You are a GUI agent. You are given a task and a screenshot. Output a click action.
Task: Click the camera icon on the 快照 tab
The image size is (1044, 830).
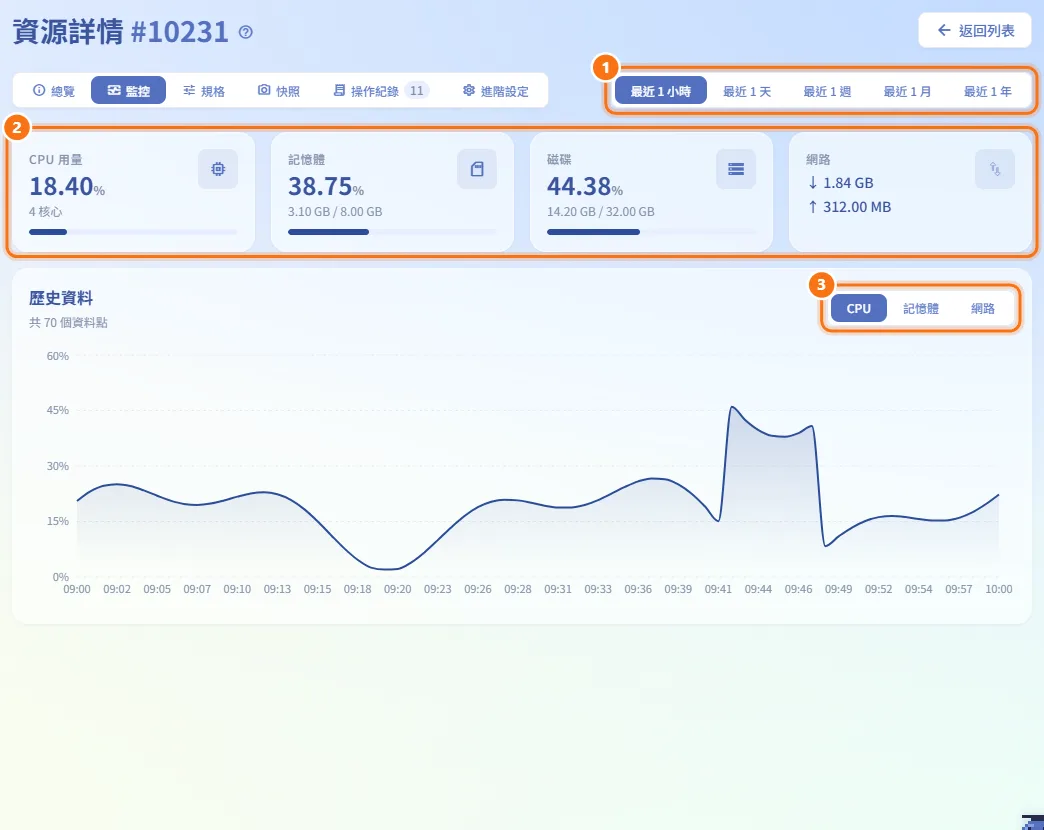click(x=264, y=90)
